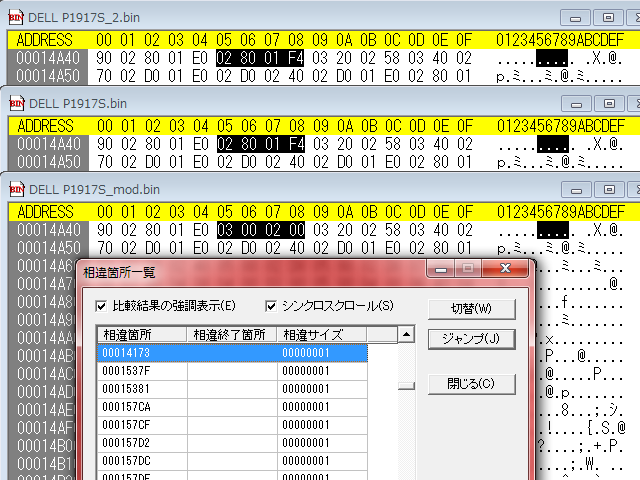Click highlighted ASCII block in P1917S_mod.bin window
Image resolution: width=640 pixels, height=480 pixels.
(553, 231)
